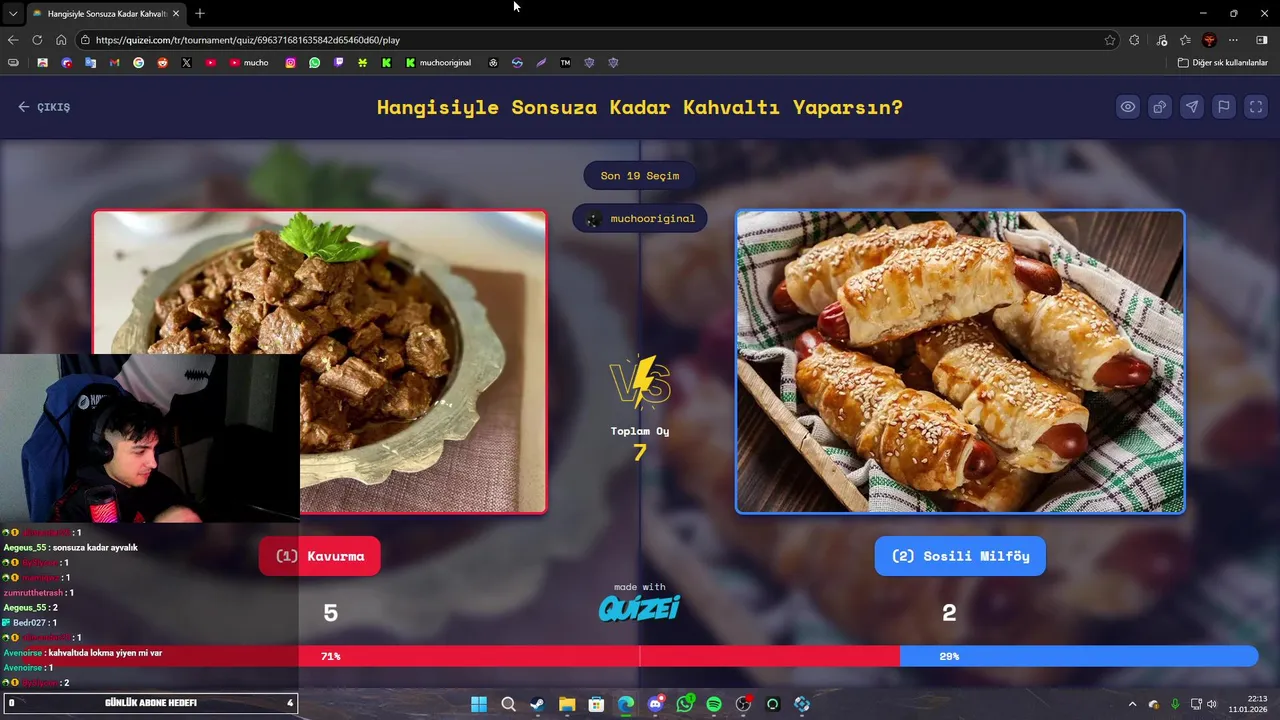Enter fullscreen with the corner-brackets icon
1280x720 pixels.
click(x=1256, y=107)
